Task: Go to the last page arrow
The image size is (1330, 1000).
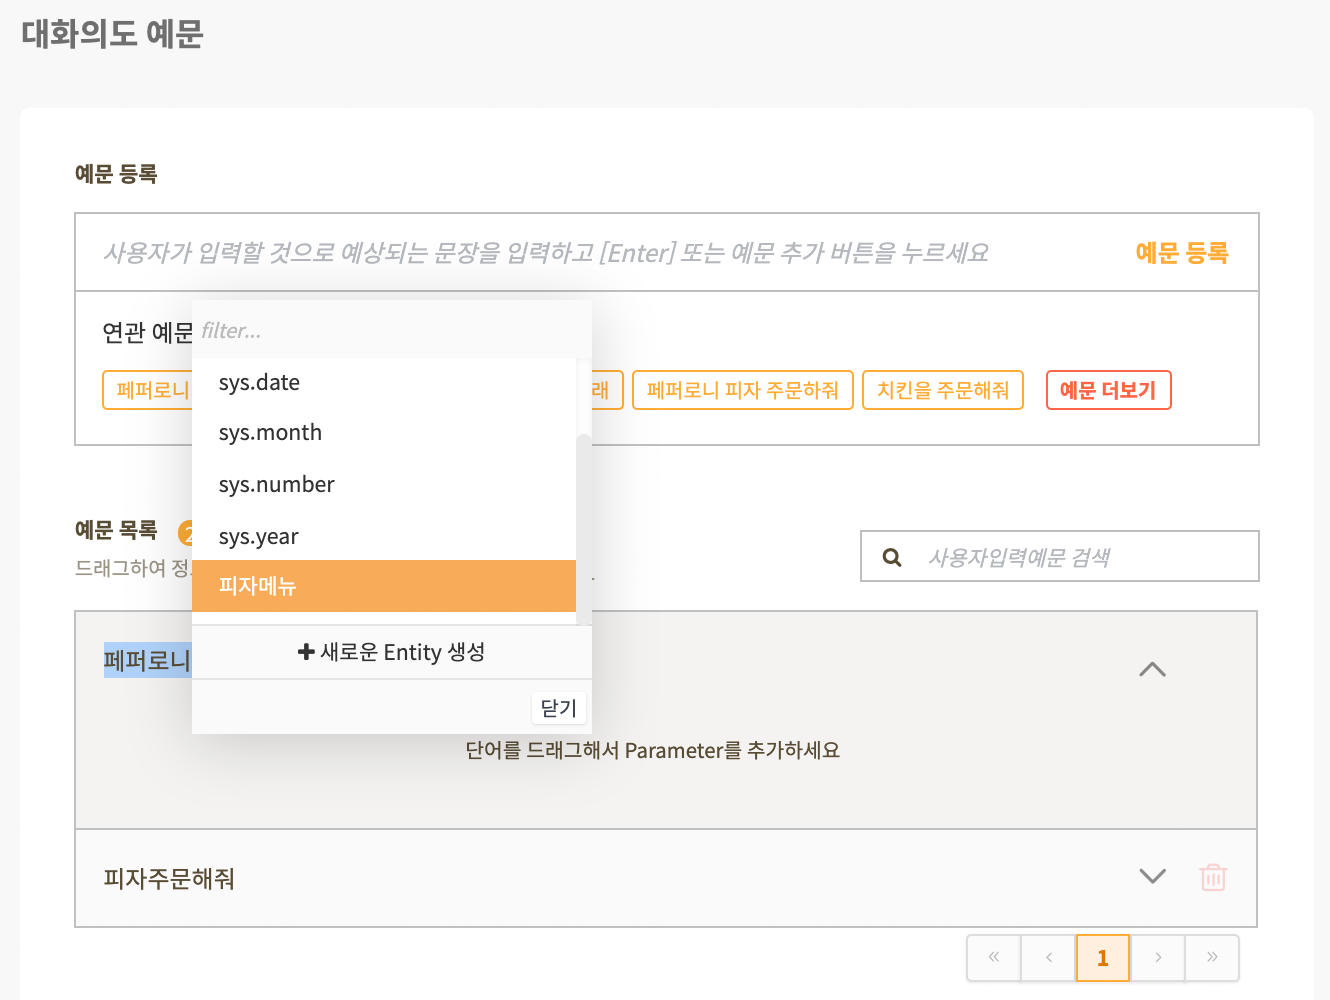Action: pos(1212,958)
